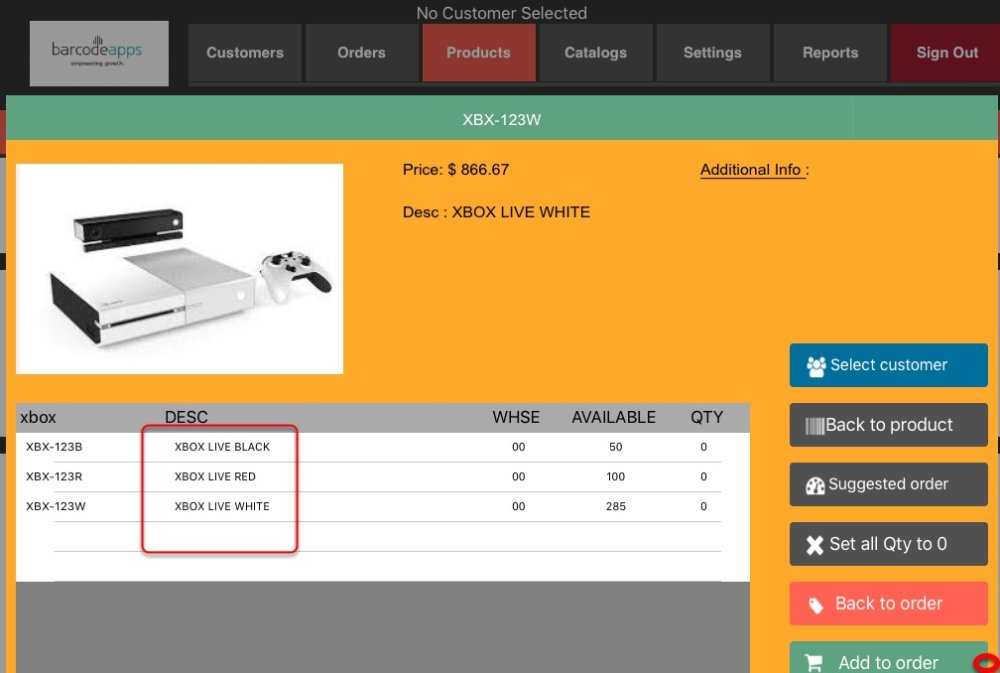Screen dimensions: 1000x673
Task: Click the xbox column header
Action: click(x=38, y=417)
